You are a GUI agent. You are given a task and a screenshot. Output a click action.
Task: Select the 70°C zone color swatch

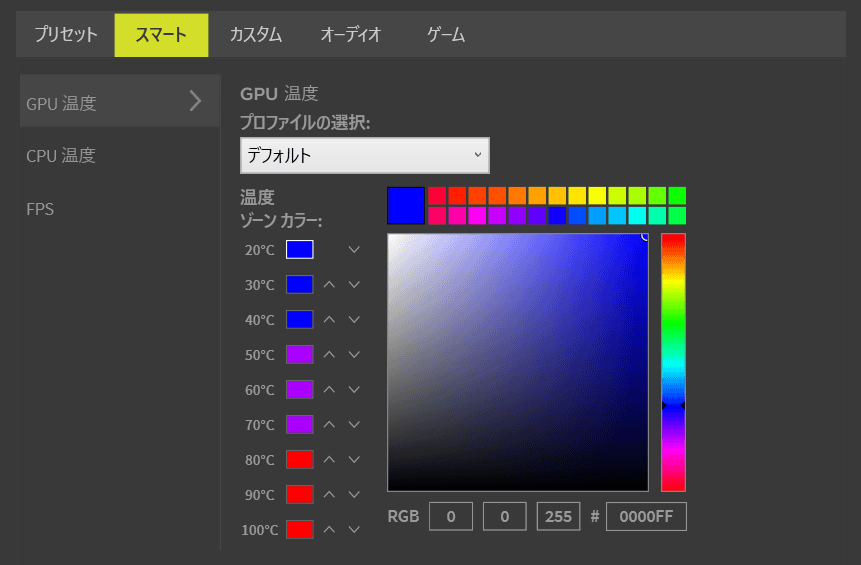[x=300, y=424]
